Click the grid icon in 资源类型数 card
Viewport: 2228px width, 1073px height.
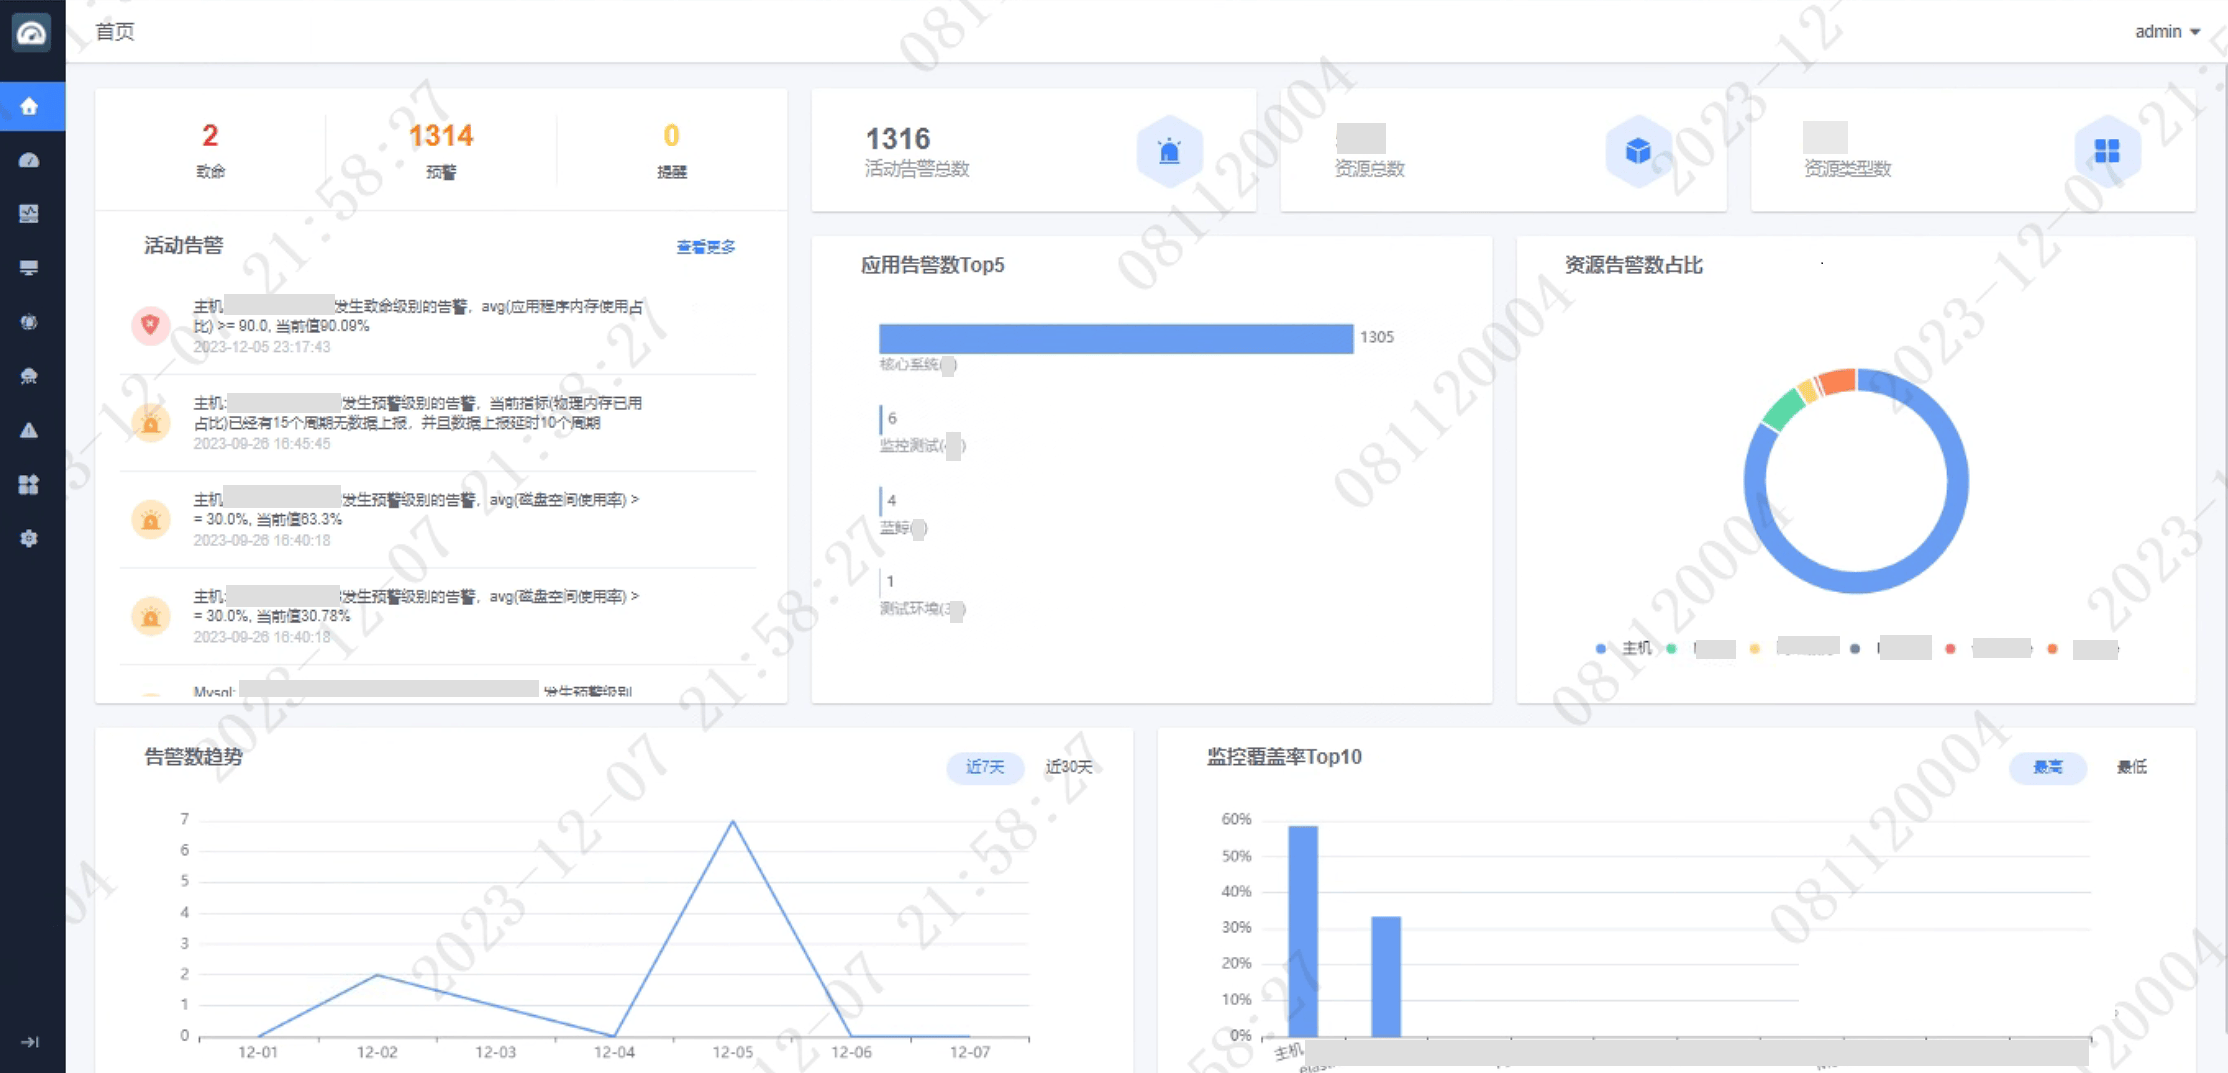(x=2107, y=151)
